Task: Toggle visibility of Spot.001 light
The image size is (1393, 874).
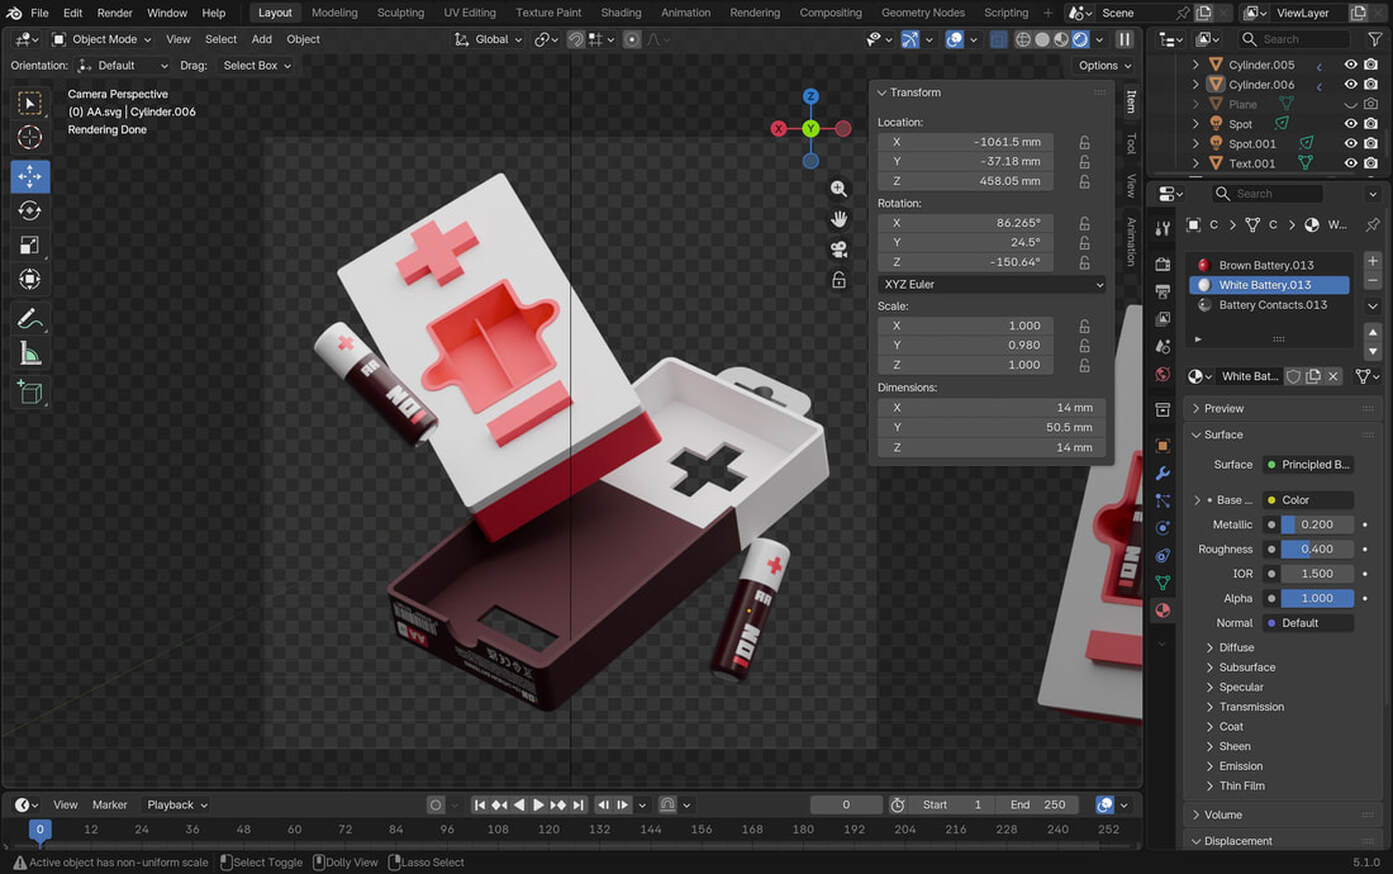Action: (1350, 143)
